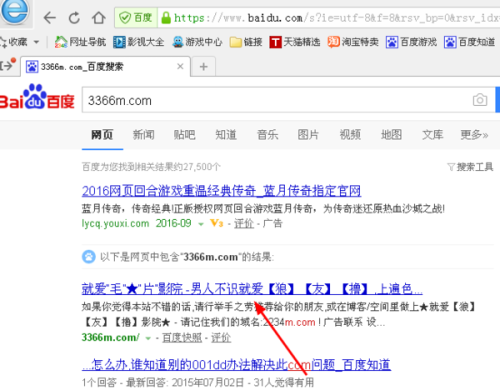This screenshot has height=390, width=500.
Task: Switch to the 新闻 search tab
Action: pyautogui.click(x=144, y=135)
